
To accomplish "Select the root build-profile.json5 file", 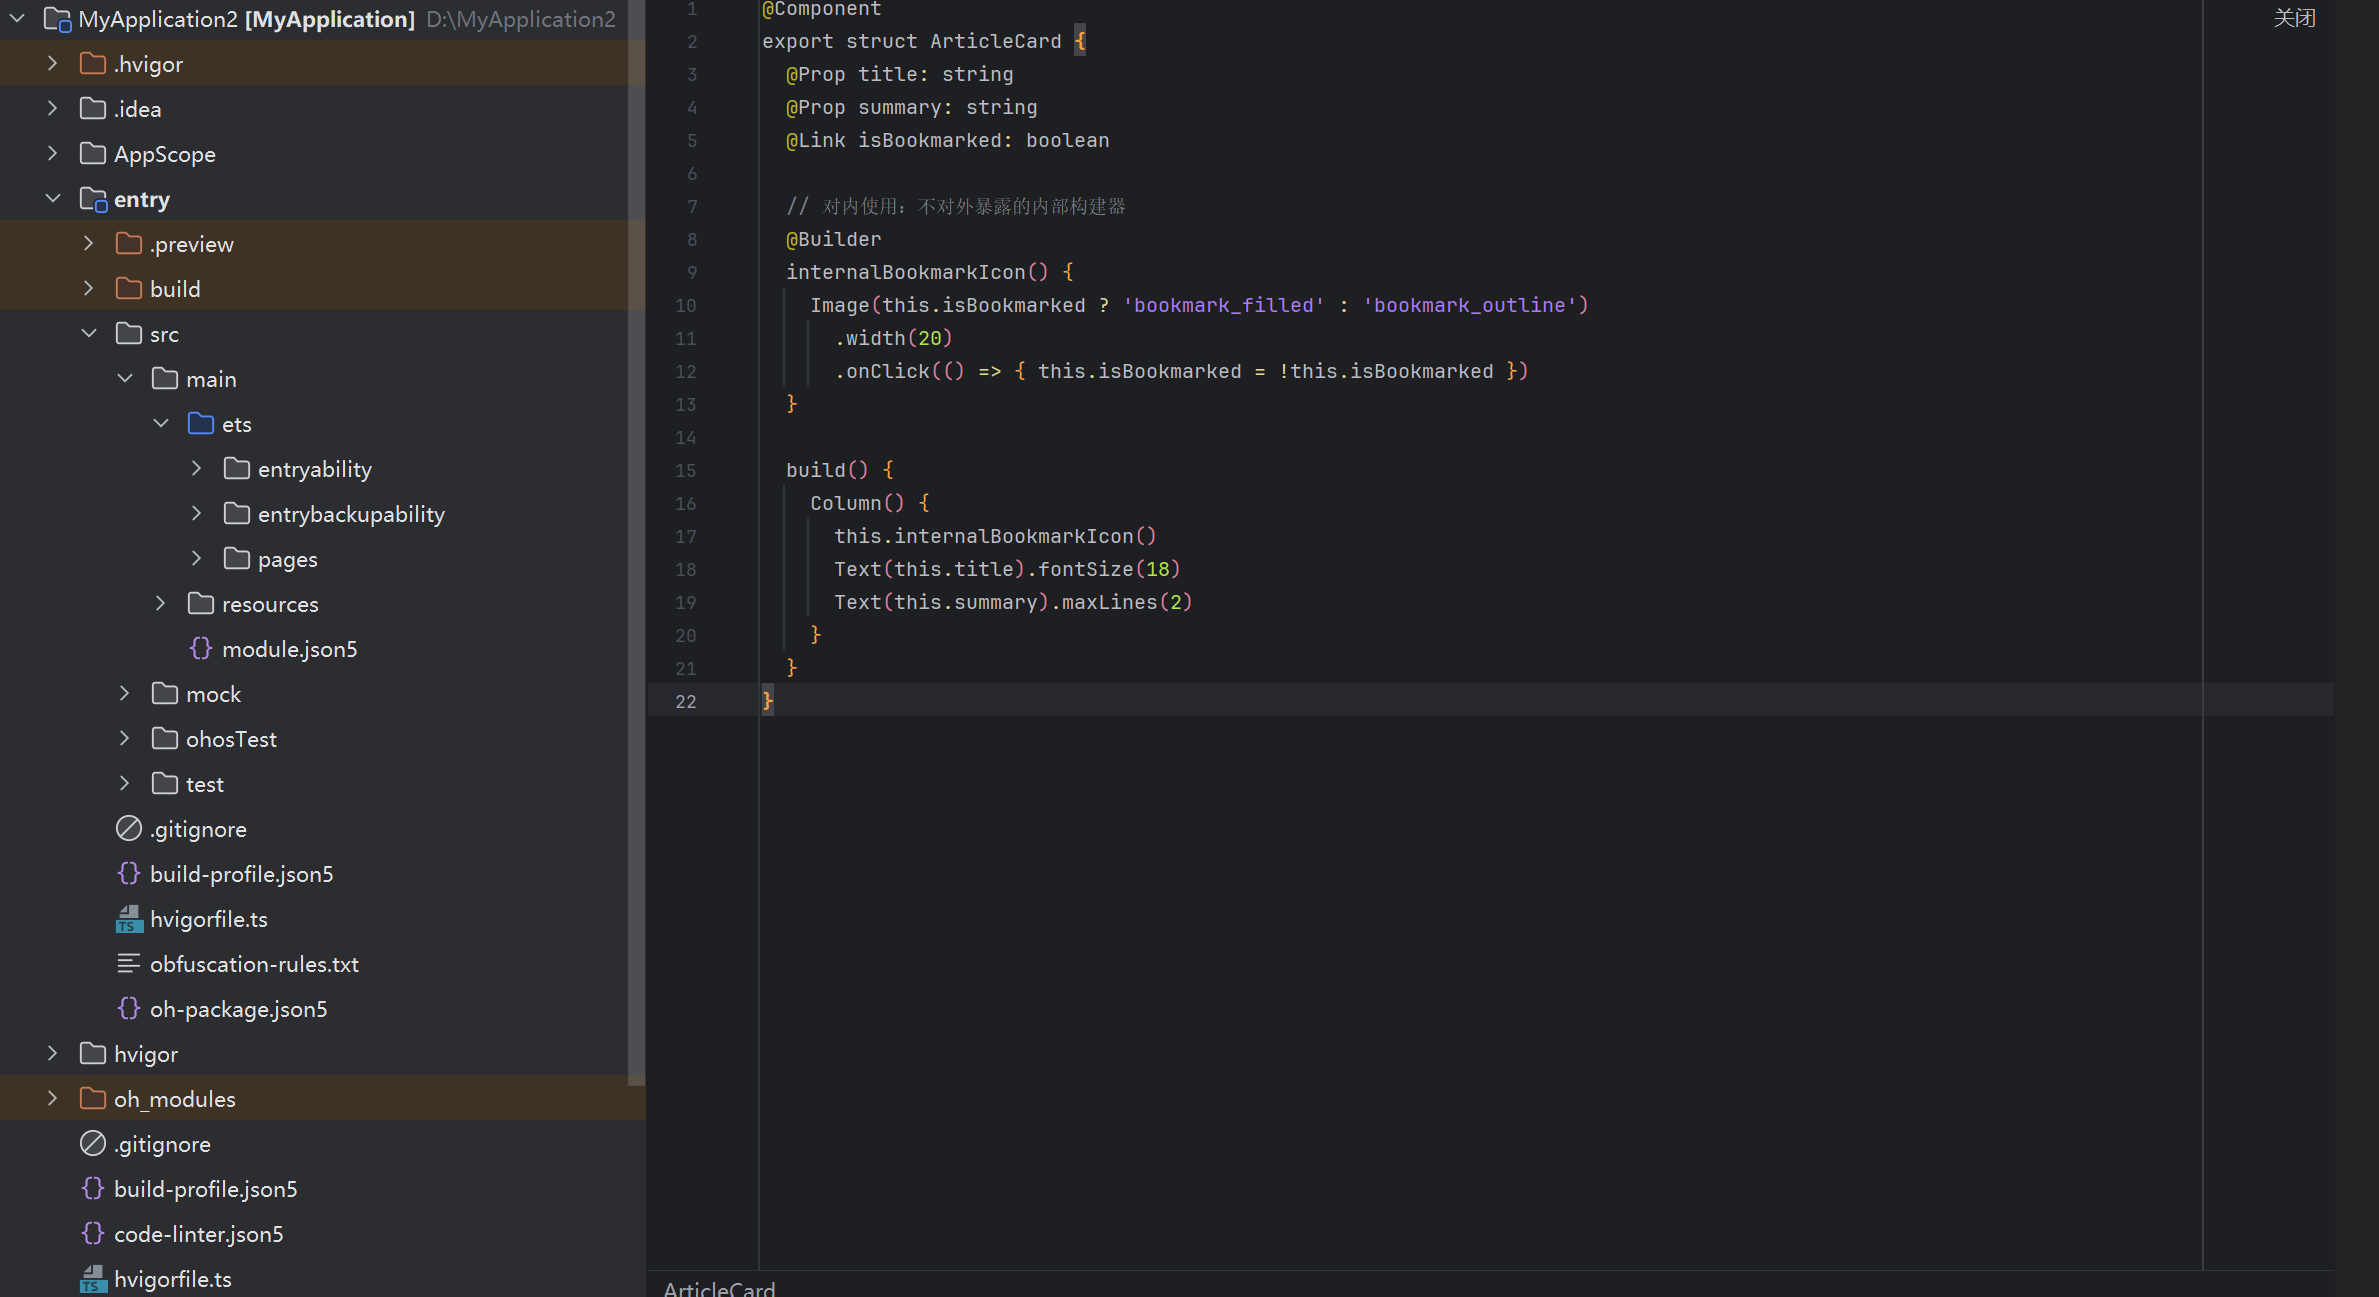I will tap(206, 1189).
